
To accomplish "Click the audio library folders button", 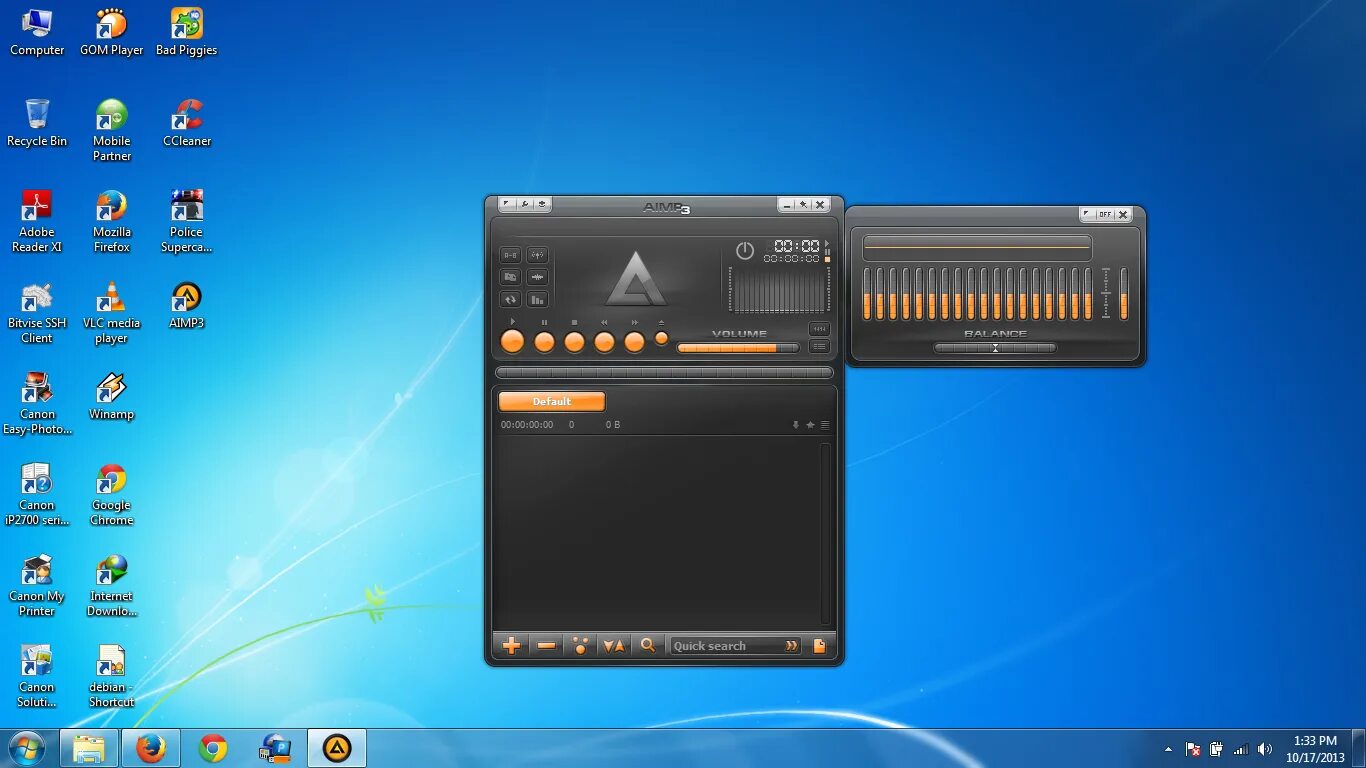I will click(510, 277).
